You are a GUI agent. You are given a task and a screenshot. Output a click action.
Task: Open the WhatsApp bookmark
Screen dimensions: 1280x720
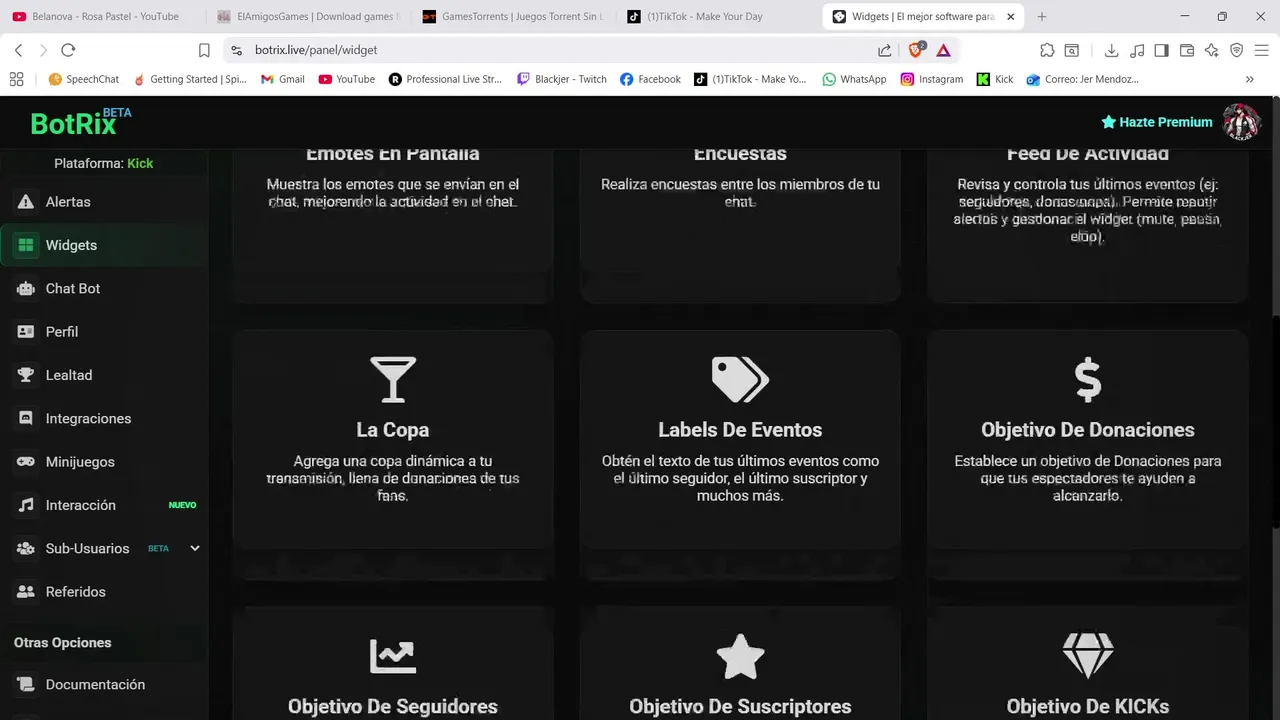coord(854,79)
